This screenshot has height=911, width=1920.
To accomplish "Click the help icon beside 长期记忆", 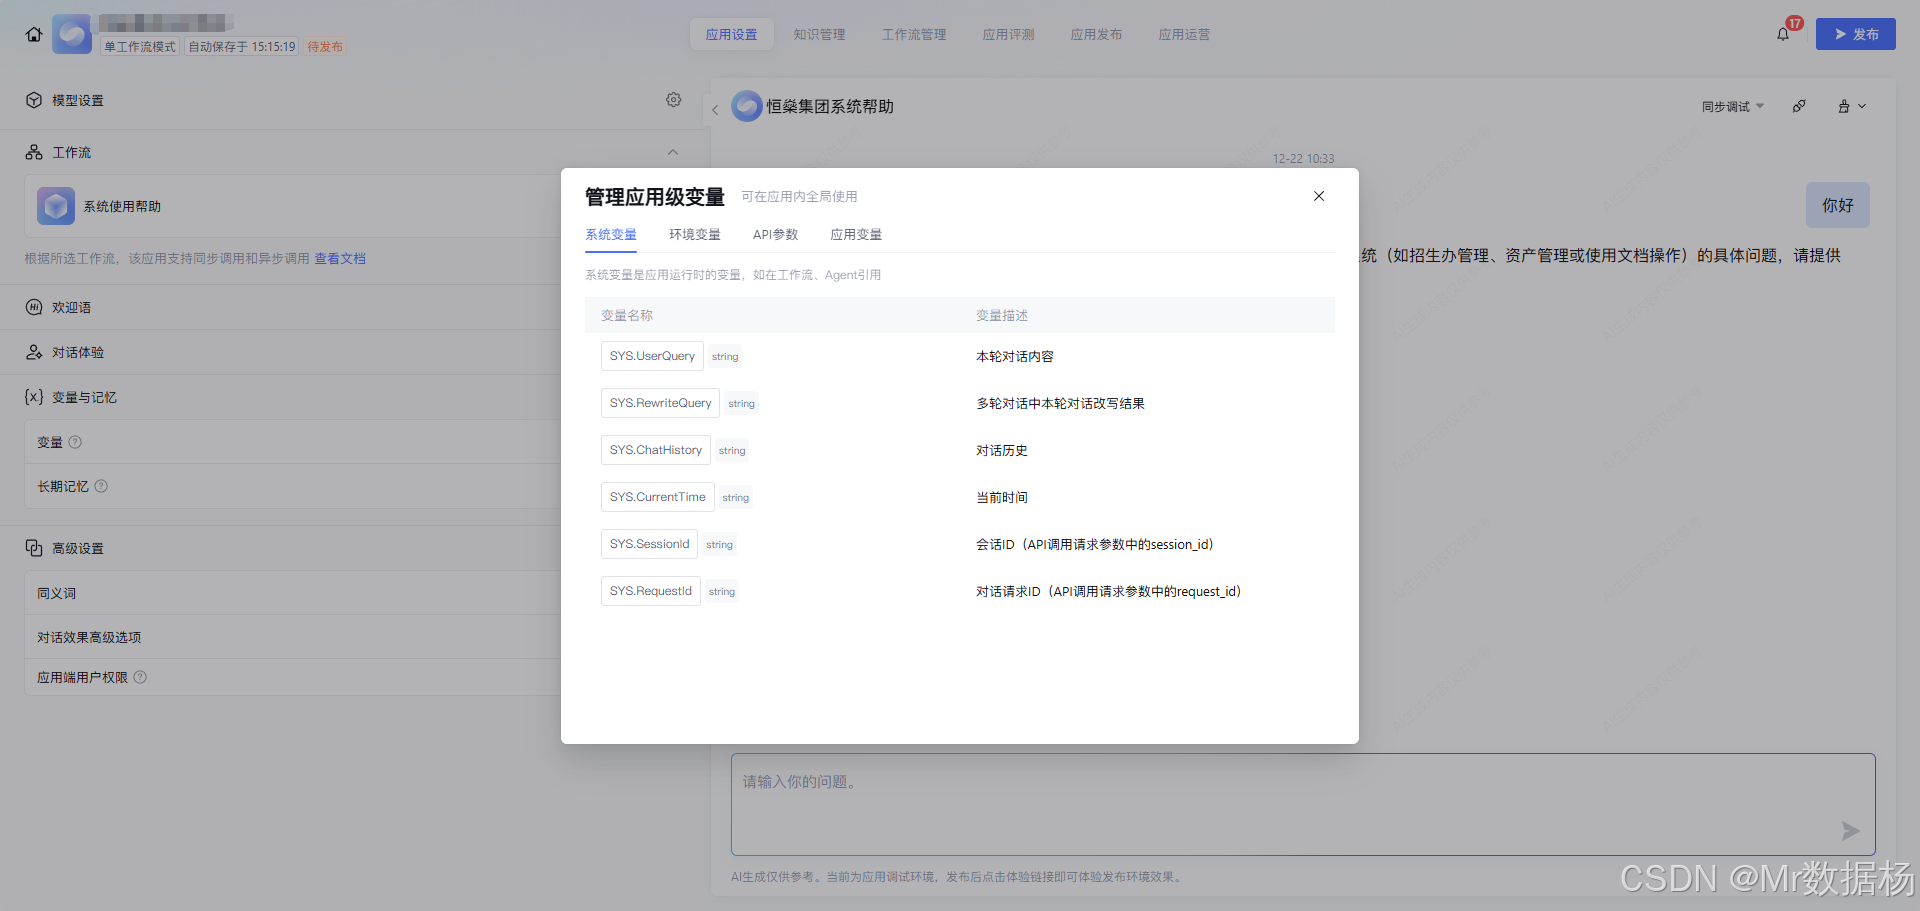I will click(100, 486).
